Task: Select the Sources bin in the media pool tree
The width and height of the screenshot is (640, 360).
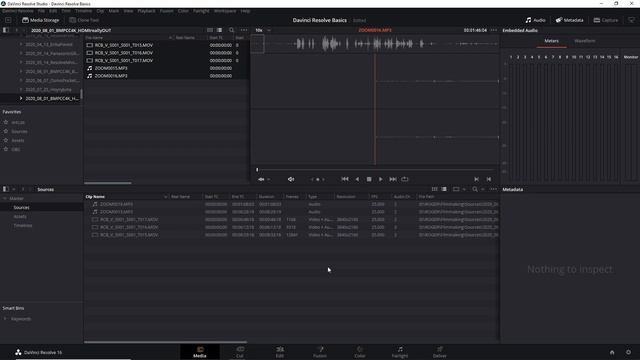Action: (x=21, y=208)
